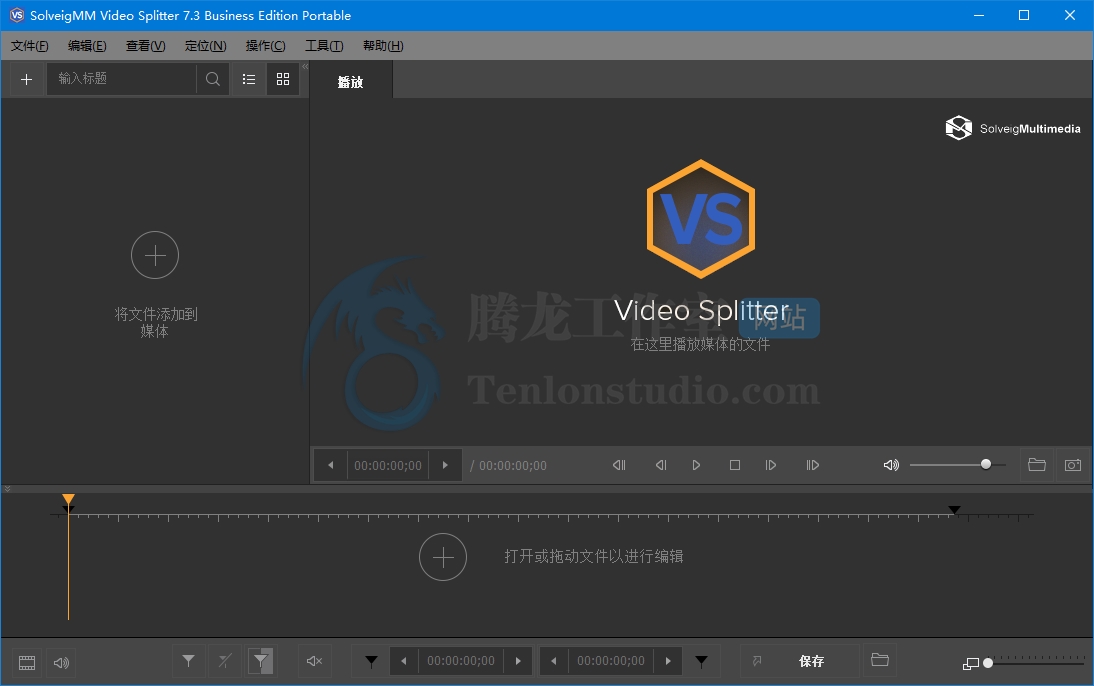Decrease player current time with left arrow

(331, 465)
